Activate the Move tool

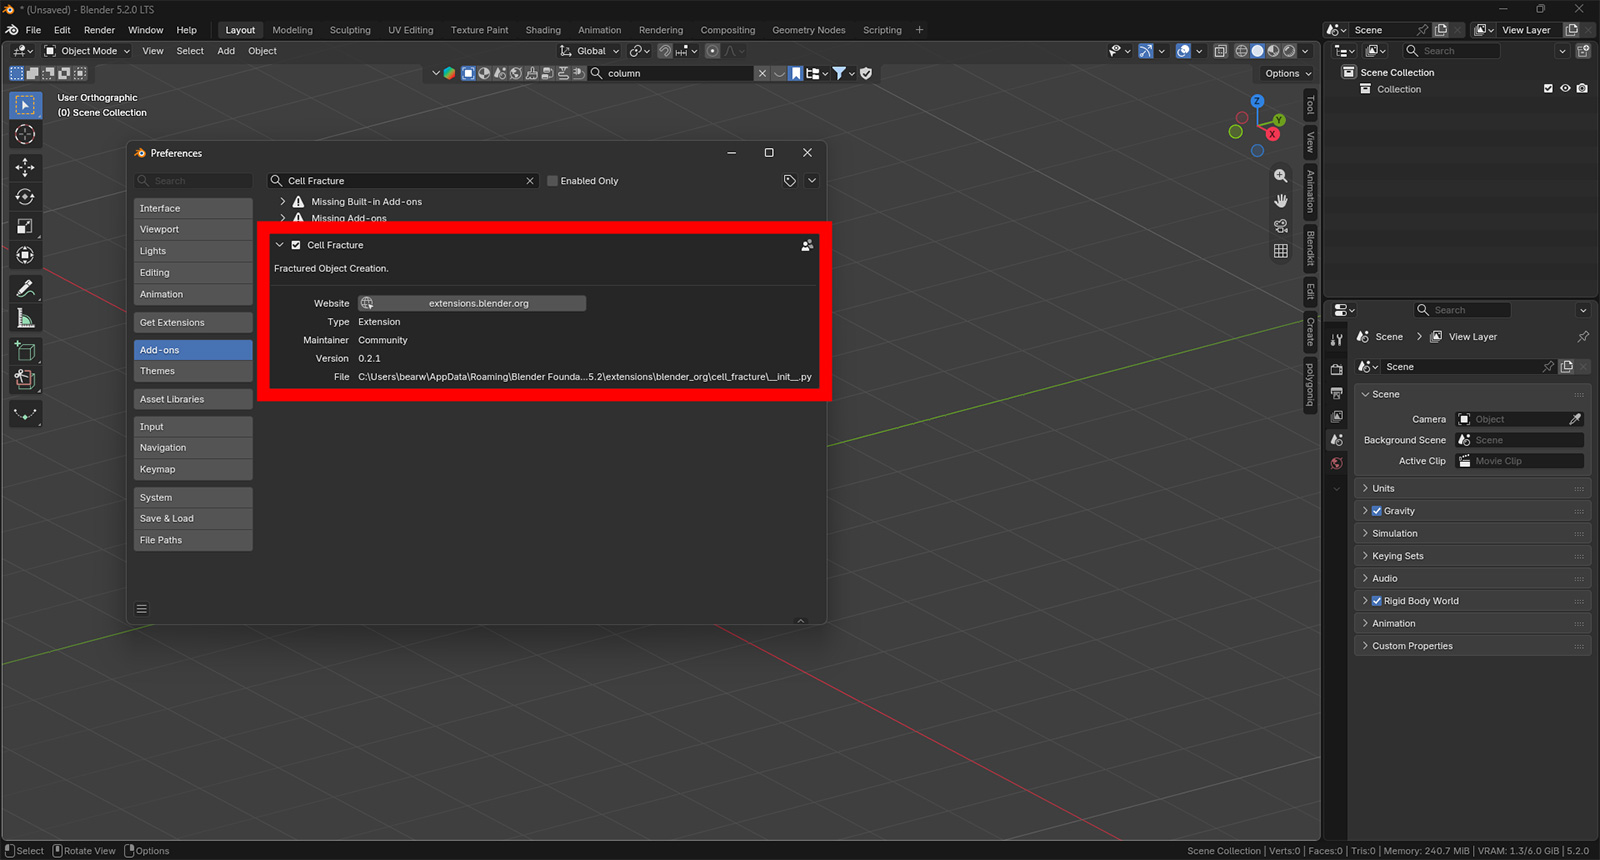point(25,168)
